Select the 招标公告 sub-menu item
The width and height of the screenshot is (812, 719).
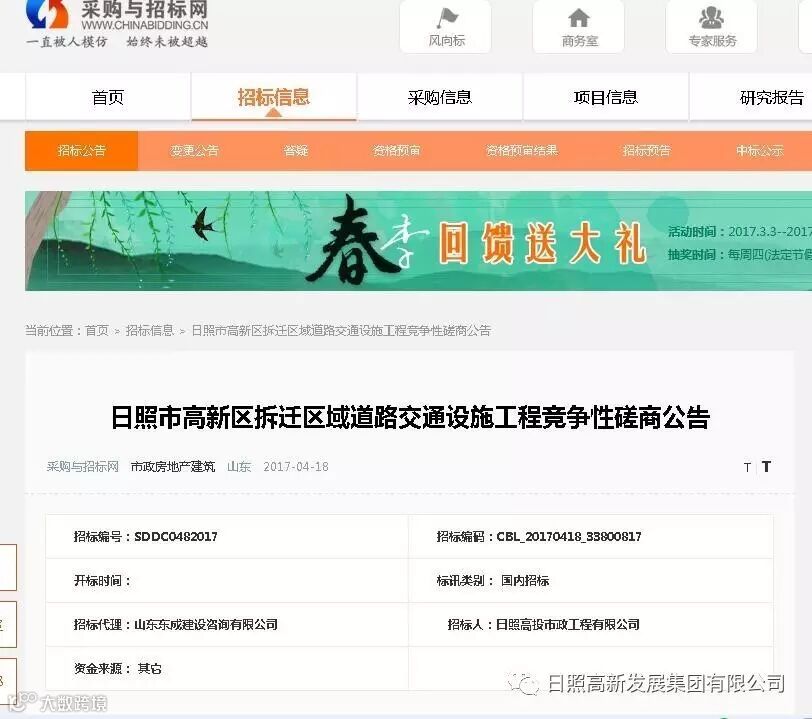point(81,151)
